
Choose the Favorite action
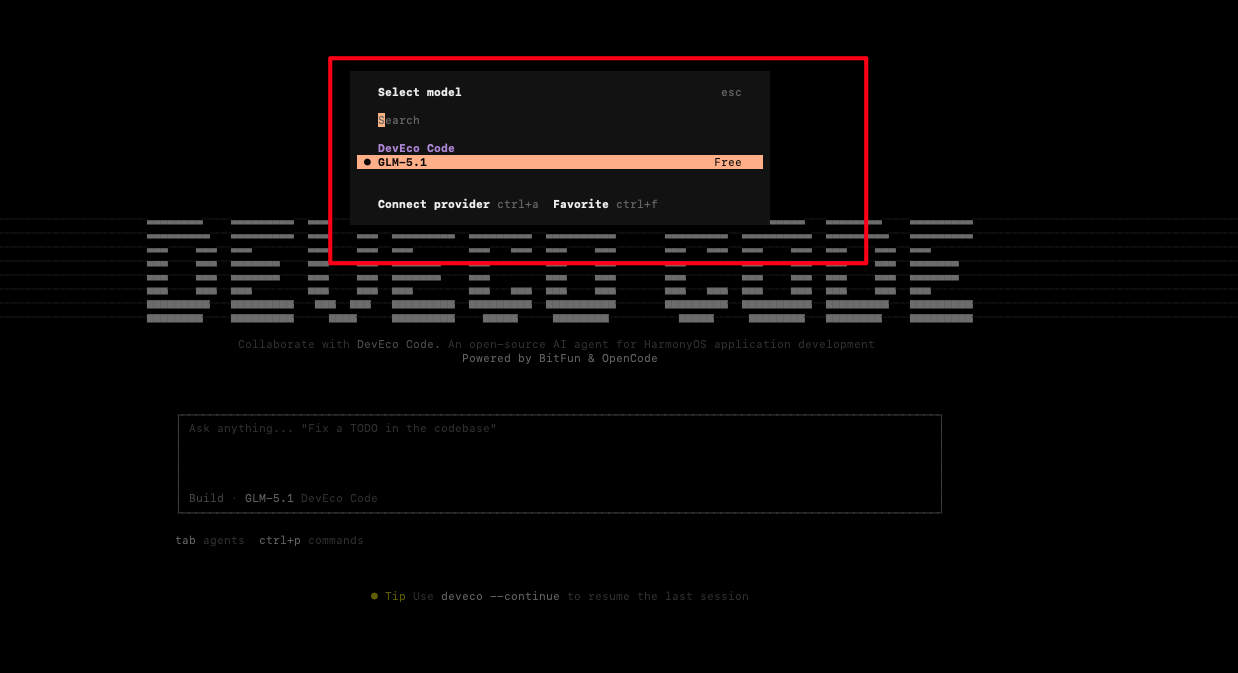(x=605, y=204)
